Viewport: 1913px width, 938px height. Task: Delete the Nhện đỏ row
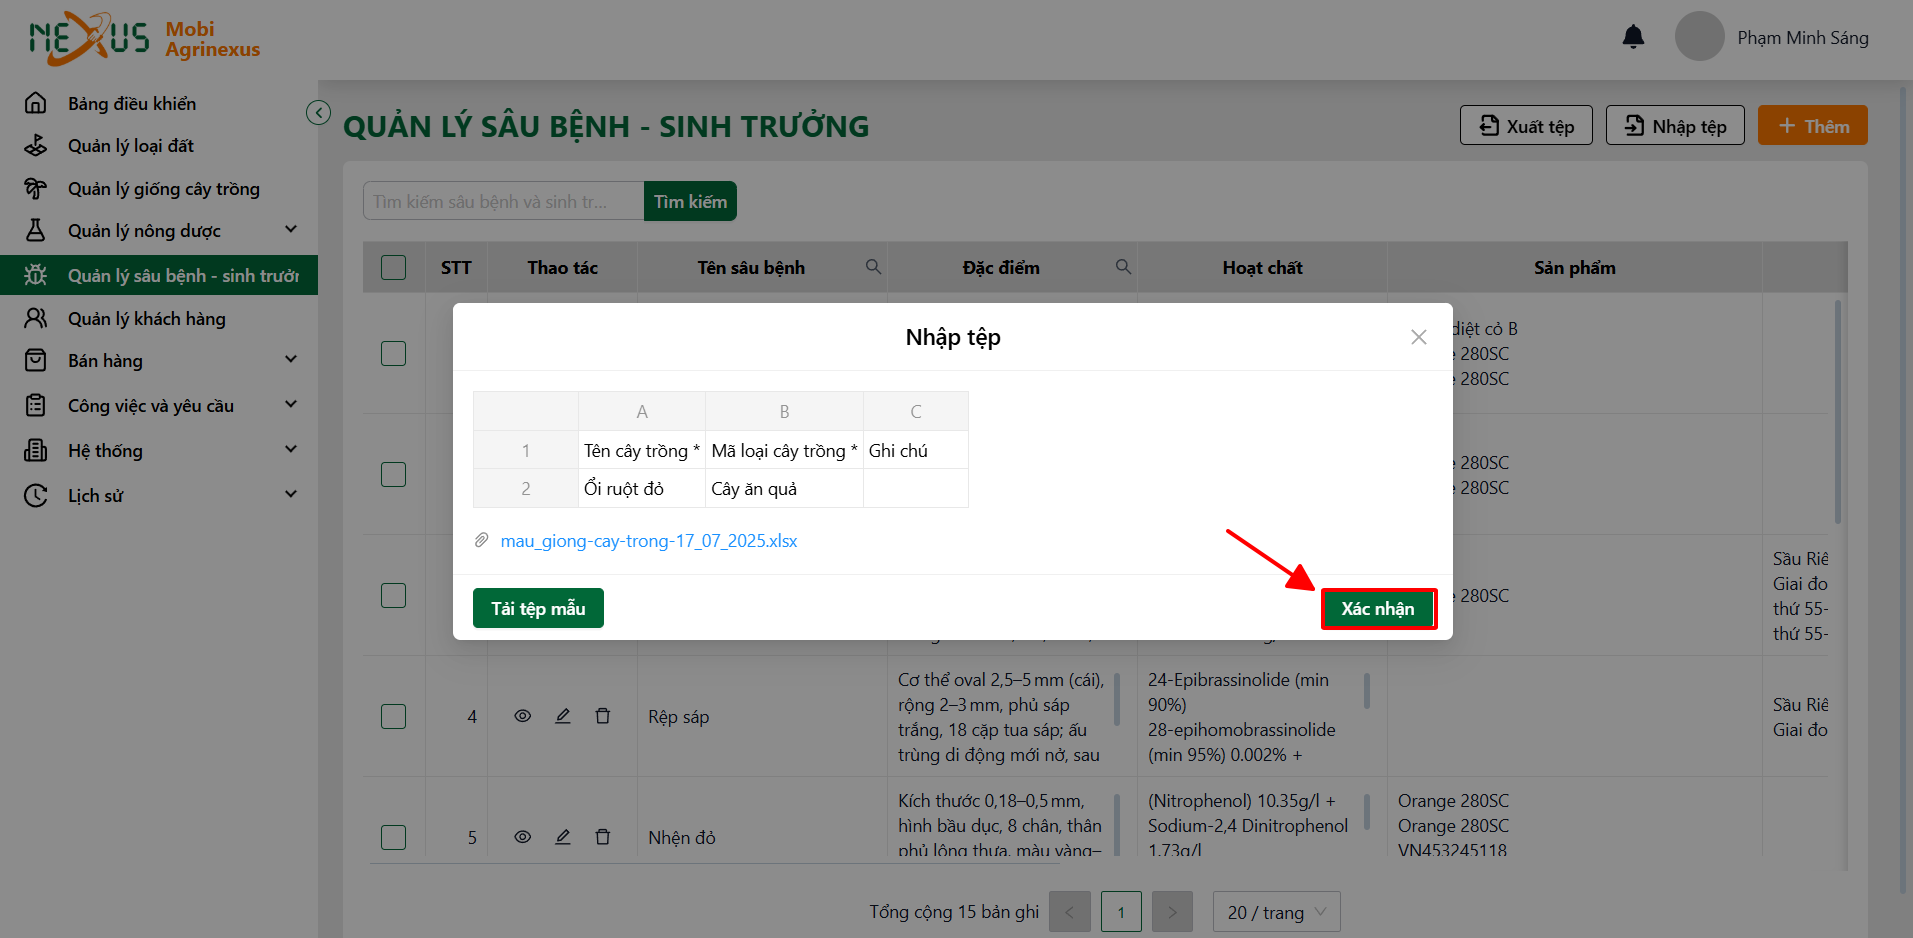603,837
